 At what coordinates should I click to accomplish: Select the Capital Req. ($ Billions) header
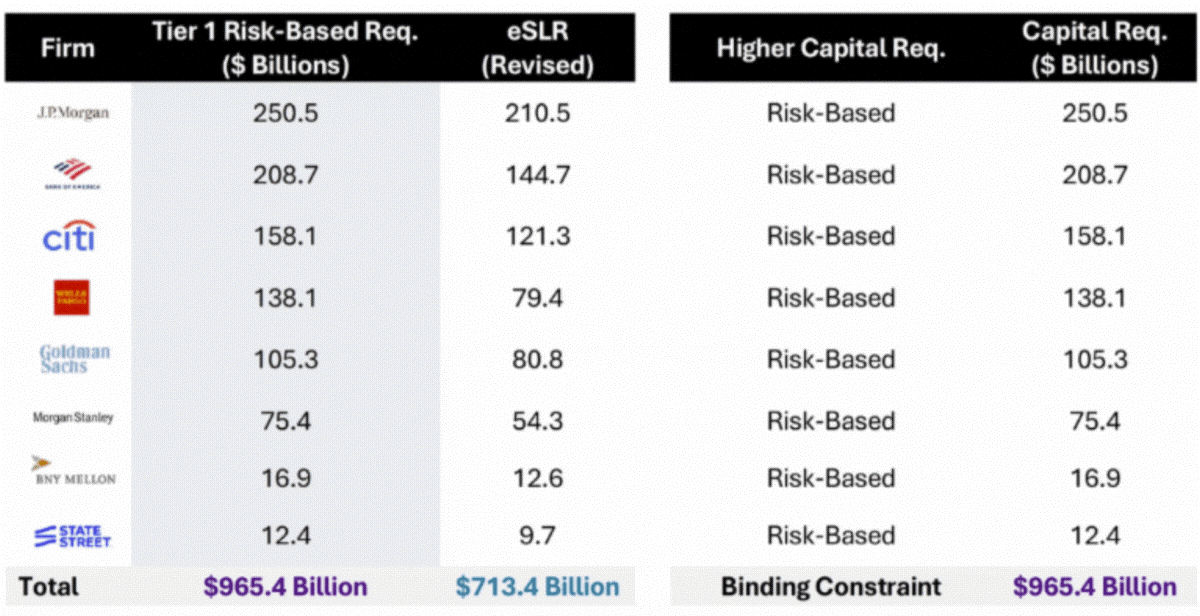[1093, 48]
